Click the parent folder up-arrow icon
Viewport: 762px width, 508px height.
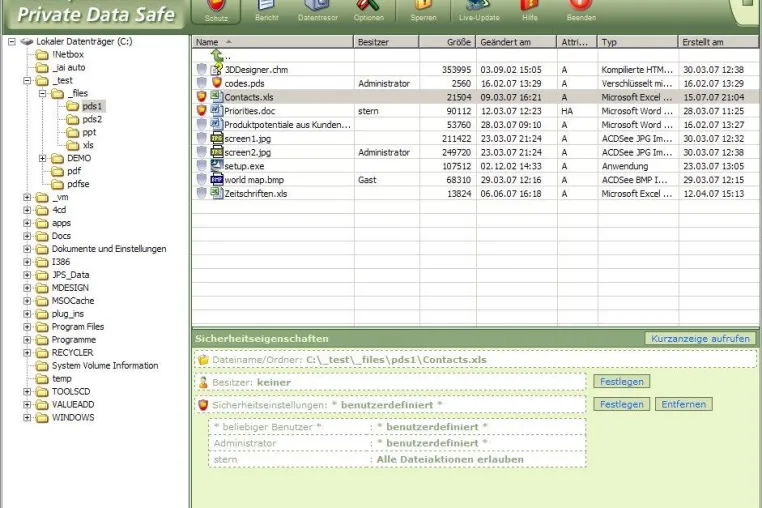[x=217, y=55]
